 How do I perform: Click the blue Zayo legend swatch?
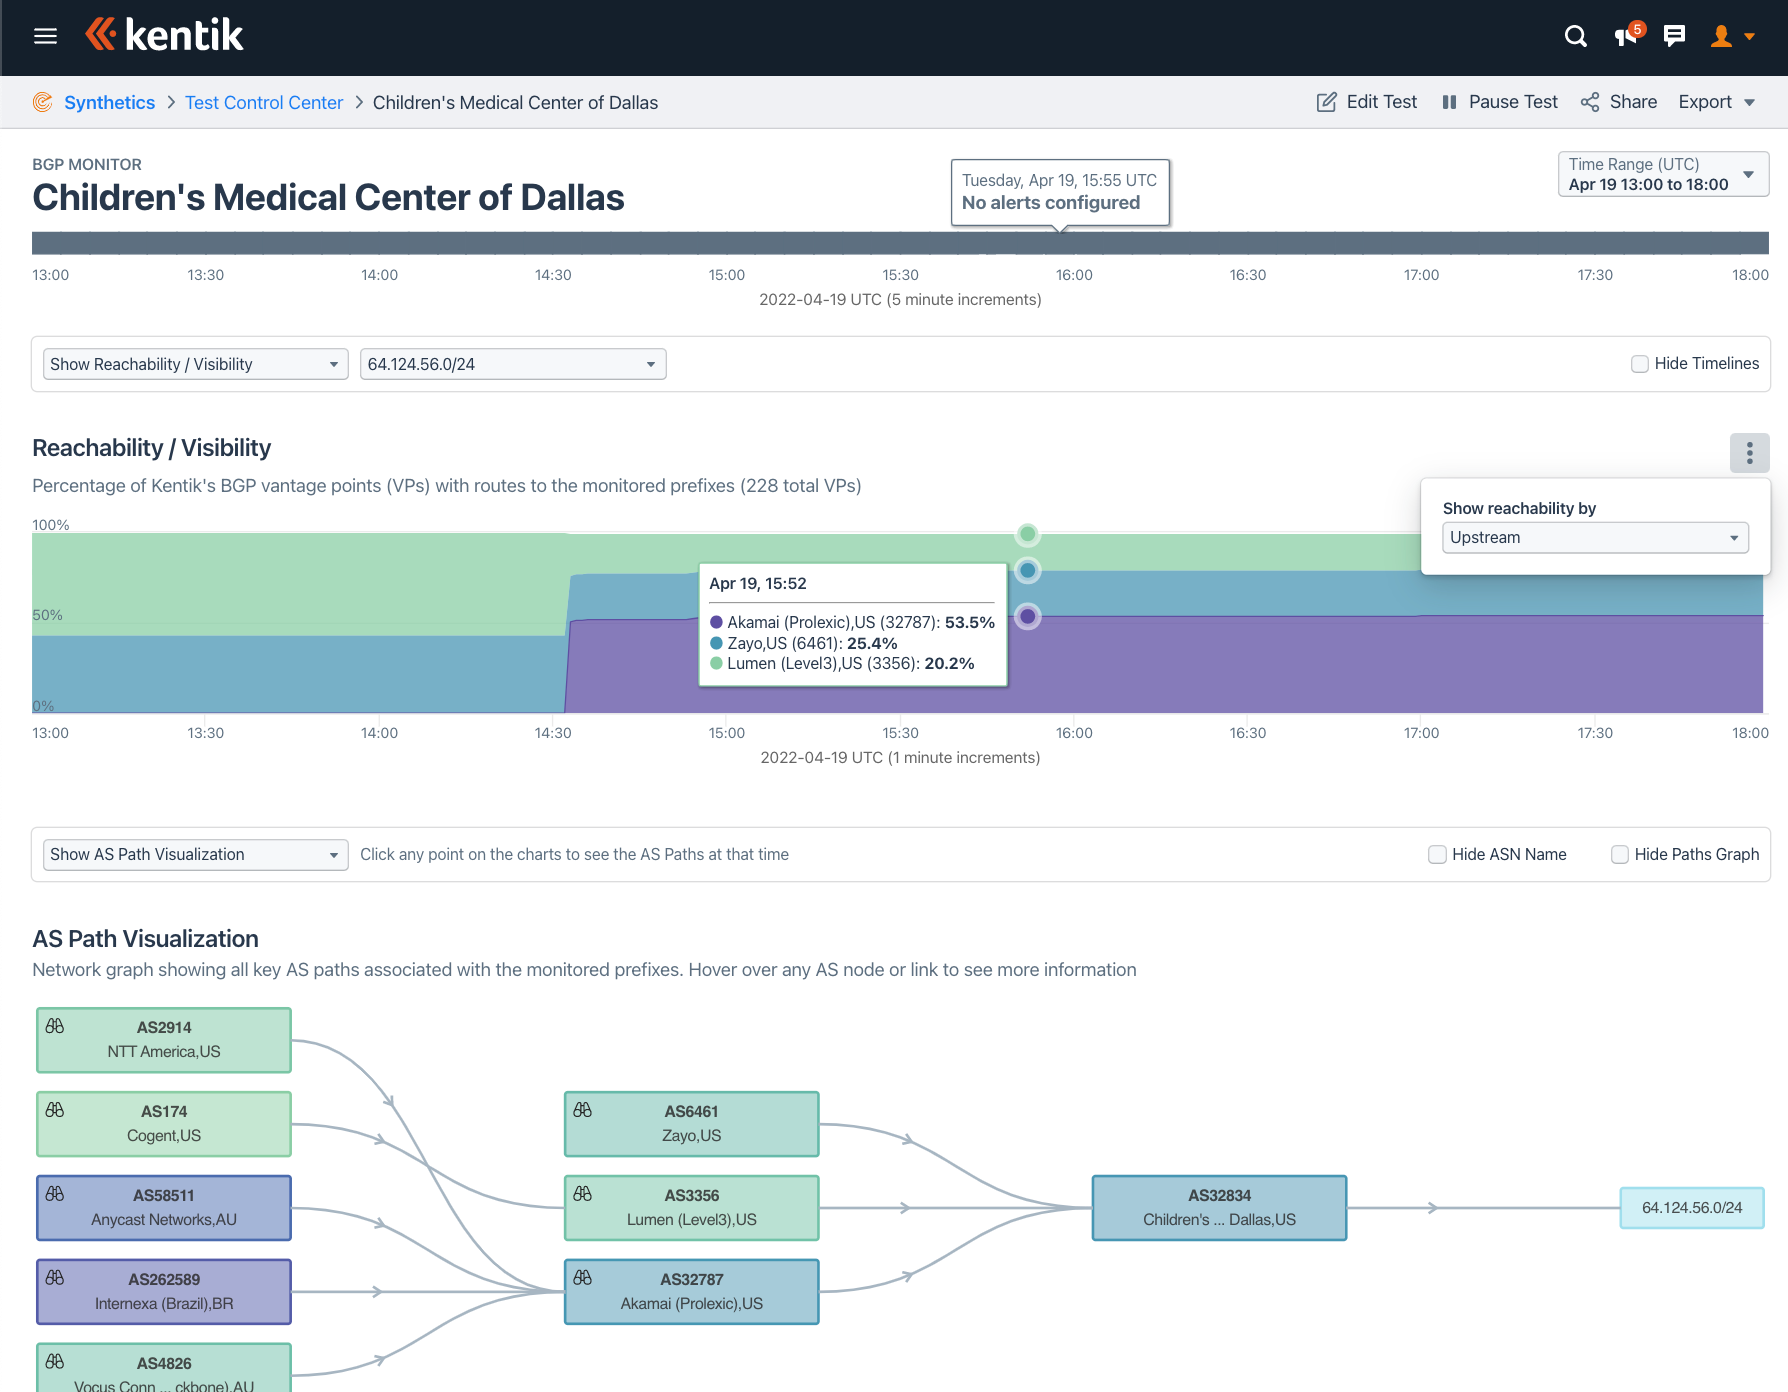[716, 643]
